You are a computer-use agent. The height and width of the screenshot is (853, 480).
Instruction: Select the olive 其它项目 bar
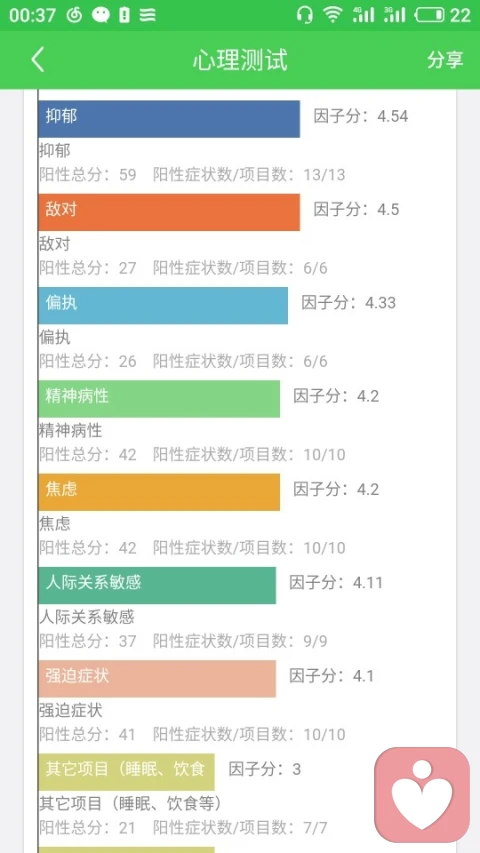tap(126, 772)
